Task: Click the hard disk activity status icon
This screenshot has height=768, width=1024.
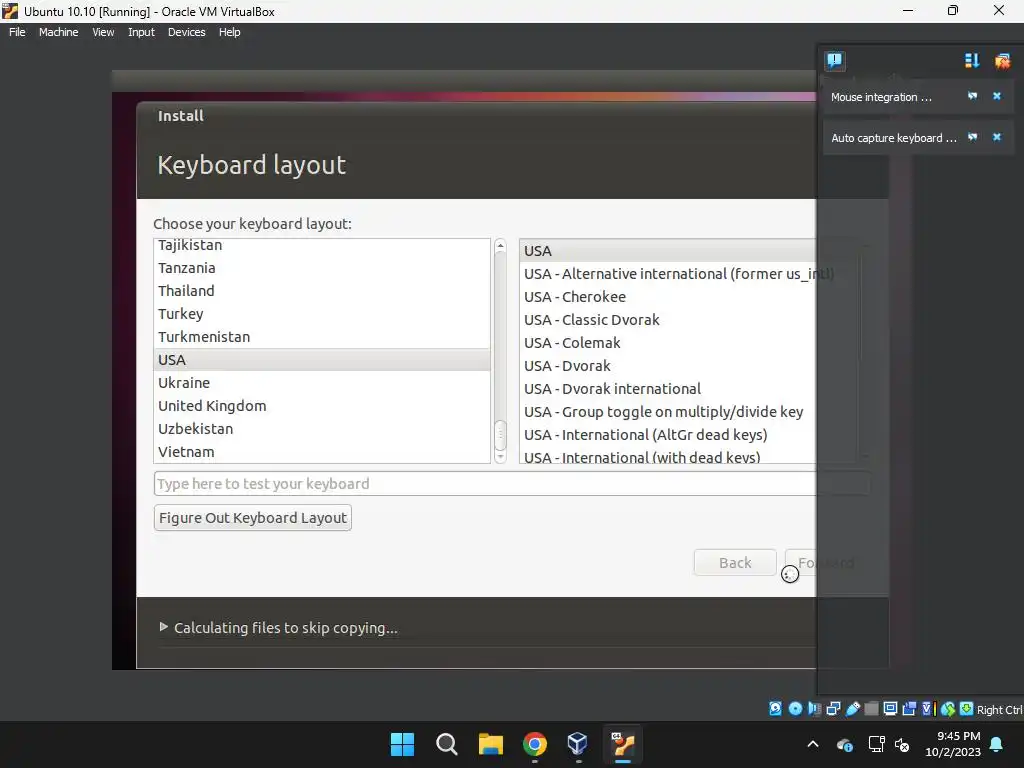Action: (775, 709)
